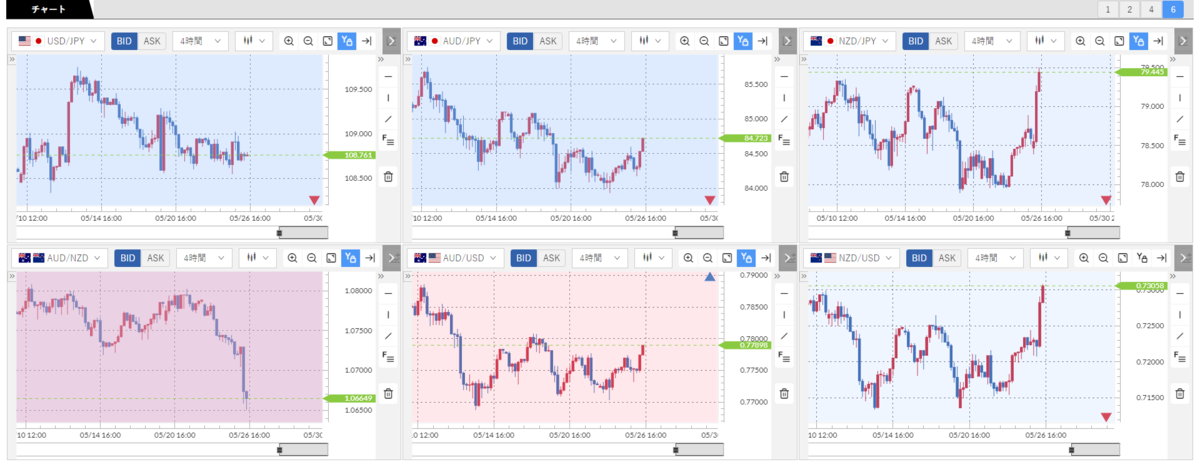
Task: Delete drawings on AUD/NZD chart
Action: pyautogui.click(x=388, y=394)
